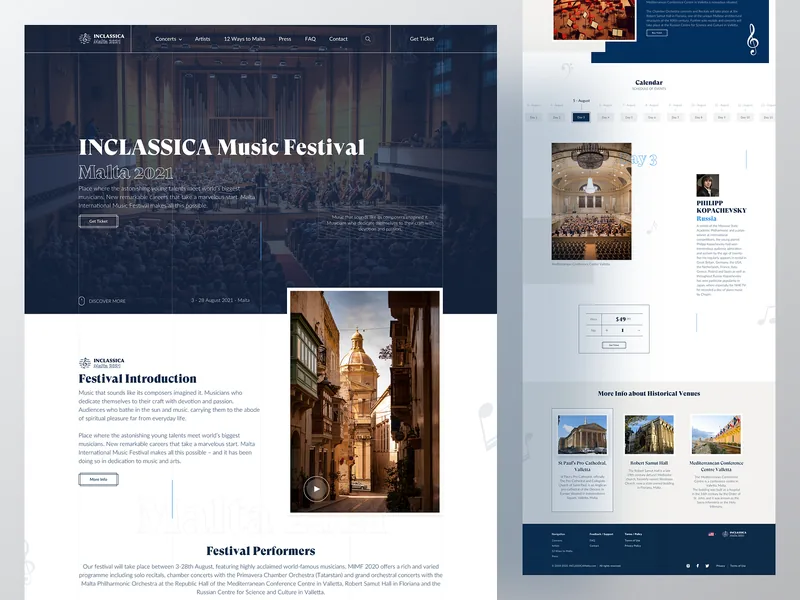Open the Robert Samut Hall venue photo
The width and height of the screenshot is (800, 600).
click(649, 434)
